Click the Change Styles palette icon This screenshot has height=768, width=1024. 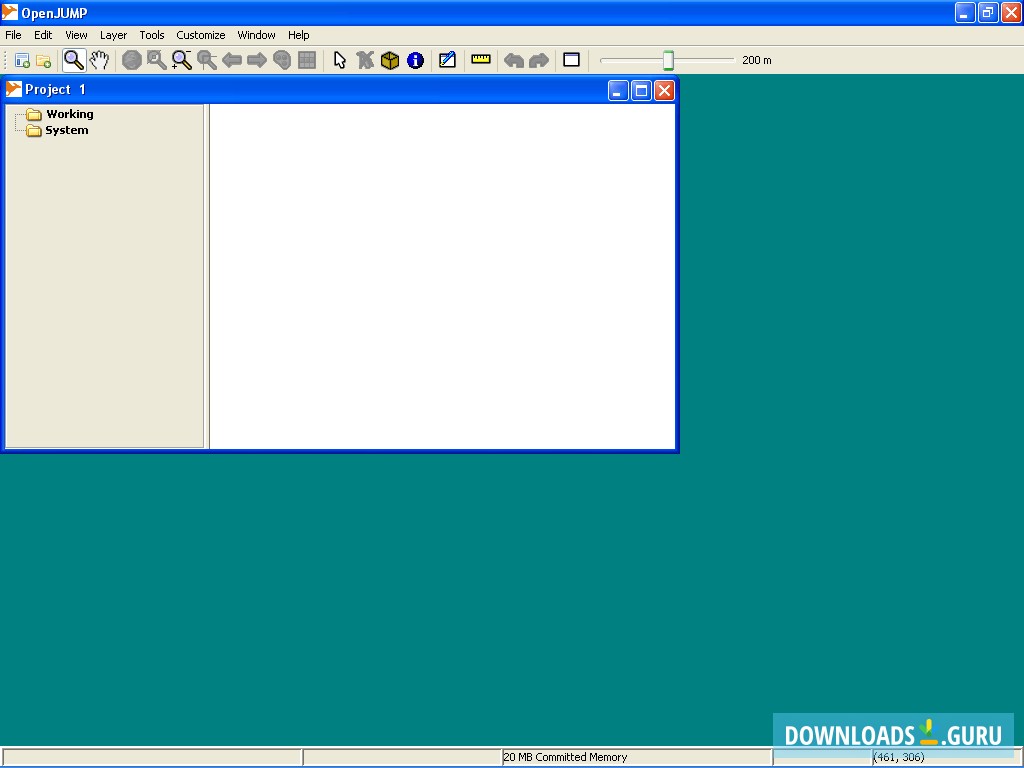[282, 60]
